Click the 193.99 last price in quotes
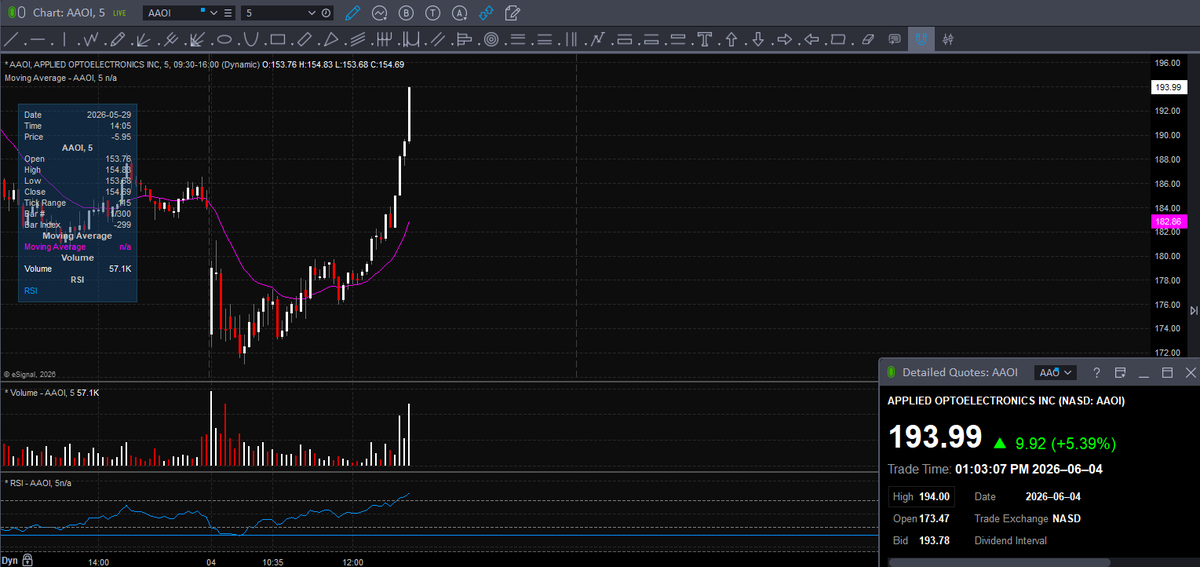Screen dimensions: 1200x567 click(935, 438)
